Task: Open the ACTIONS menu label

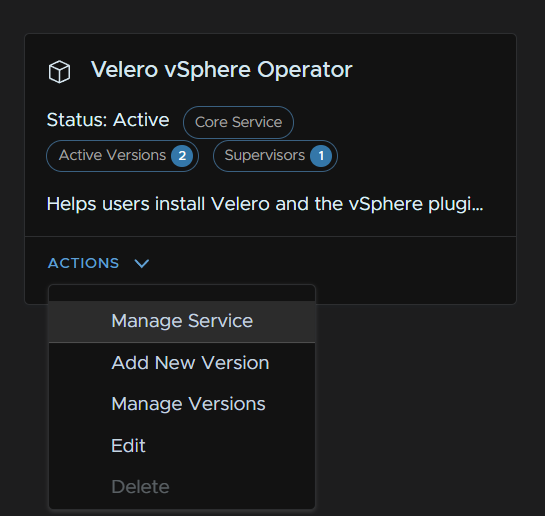Action: click(x=83, y=263)
